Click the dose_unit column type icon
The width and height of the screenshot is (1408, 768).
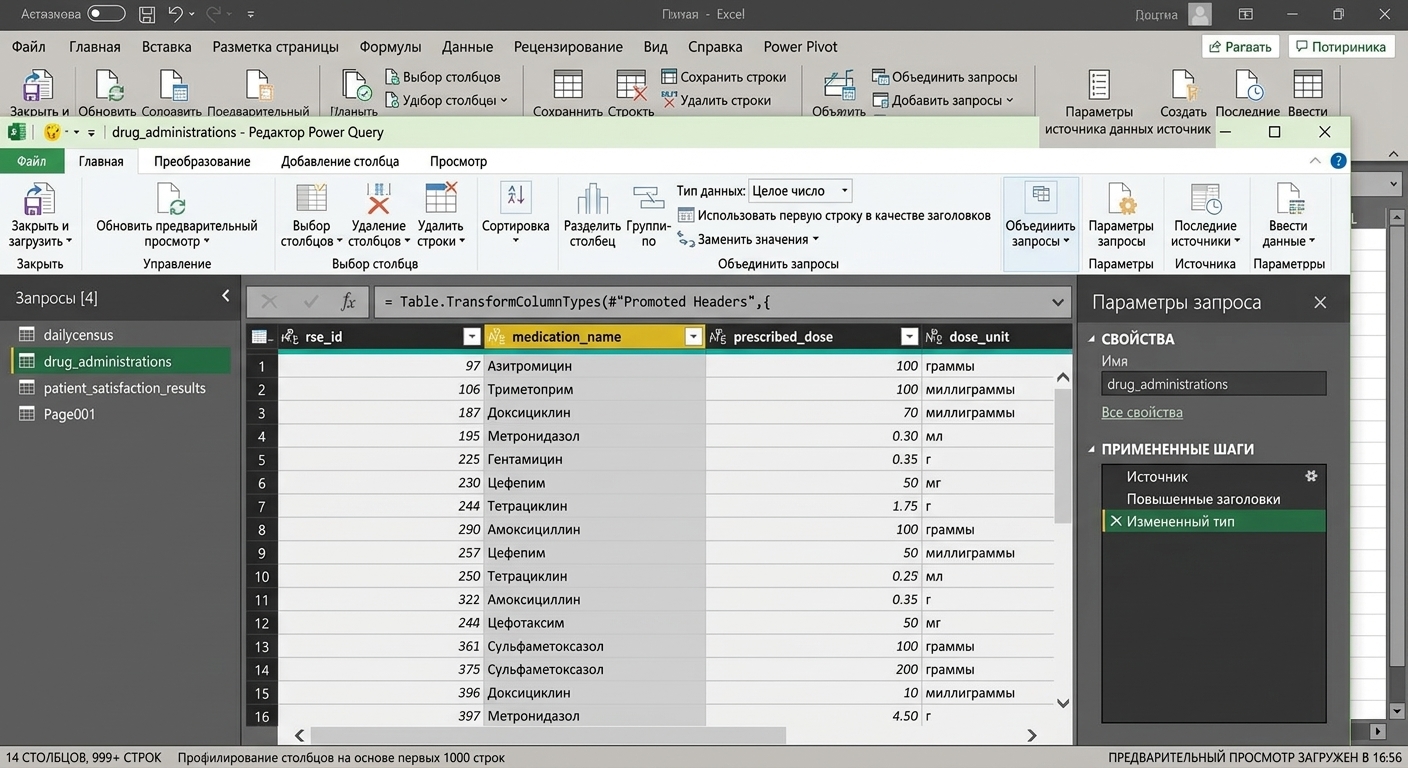click(933, 337)
